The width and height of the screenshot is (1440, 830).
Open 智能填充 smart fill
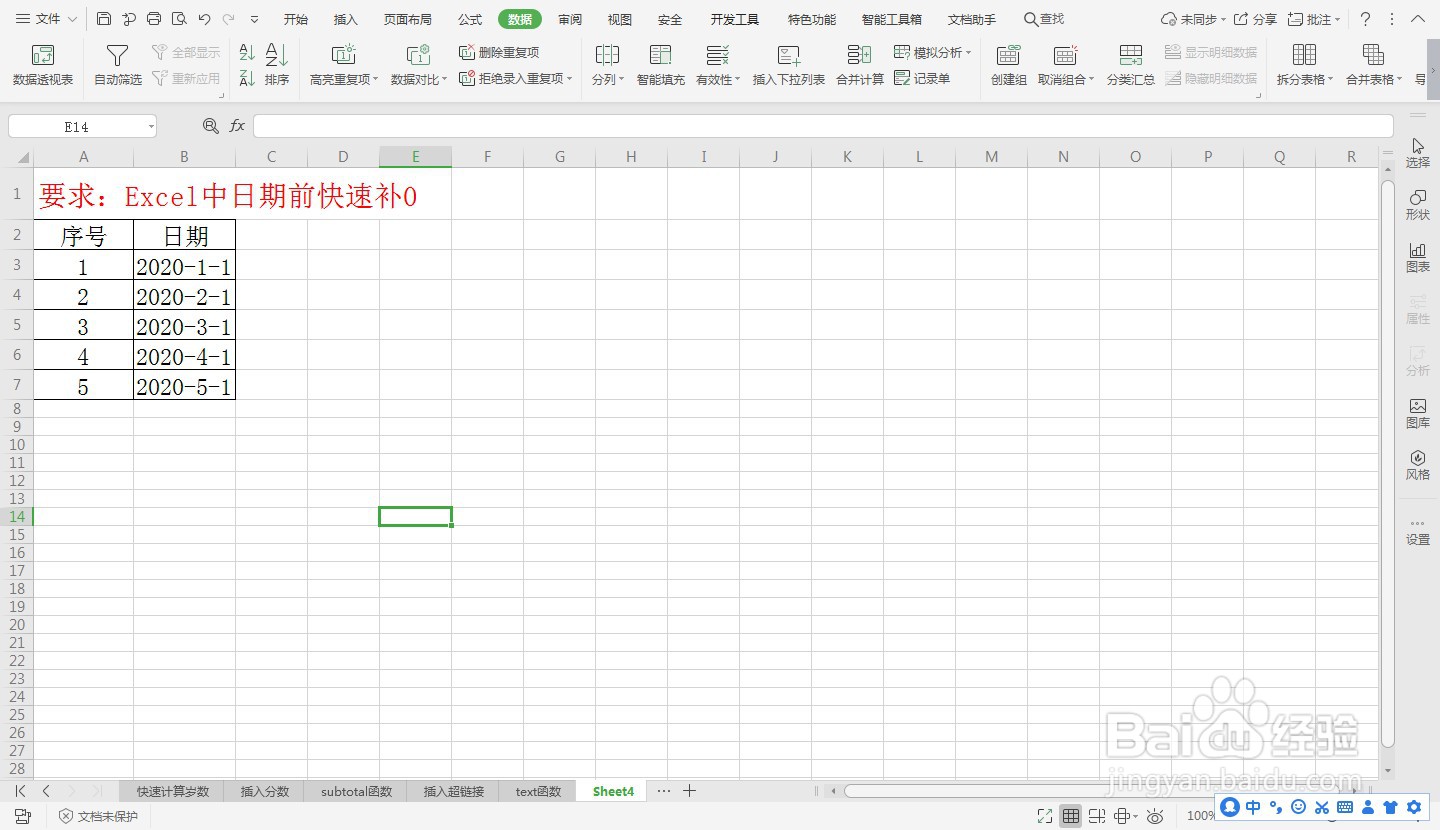[x=661, y=65]
